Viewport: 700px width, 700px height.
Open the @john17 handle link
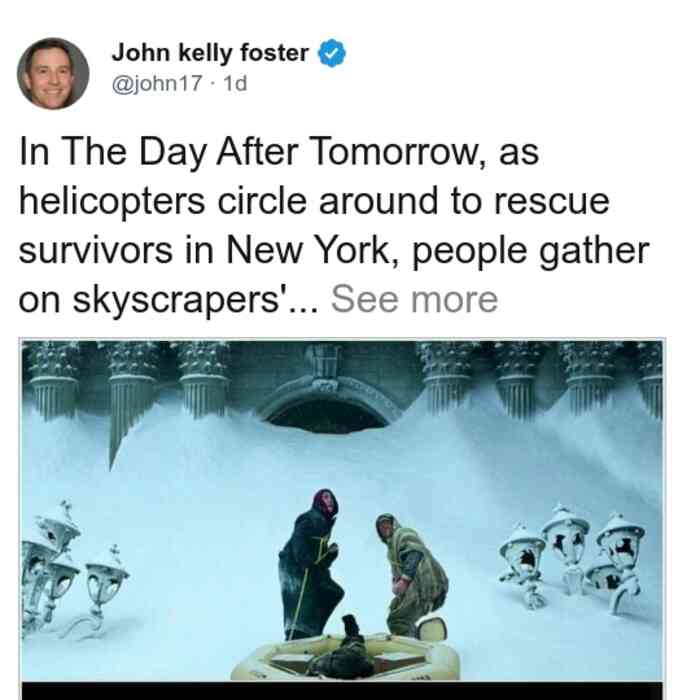[x=157, y=83]
